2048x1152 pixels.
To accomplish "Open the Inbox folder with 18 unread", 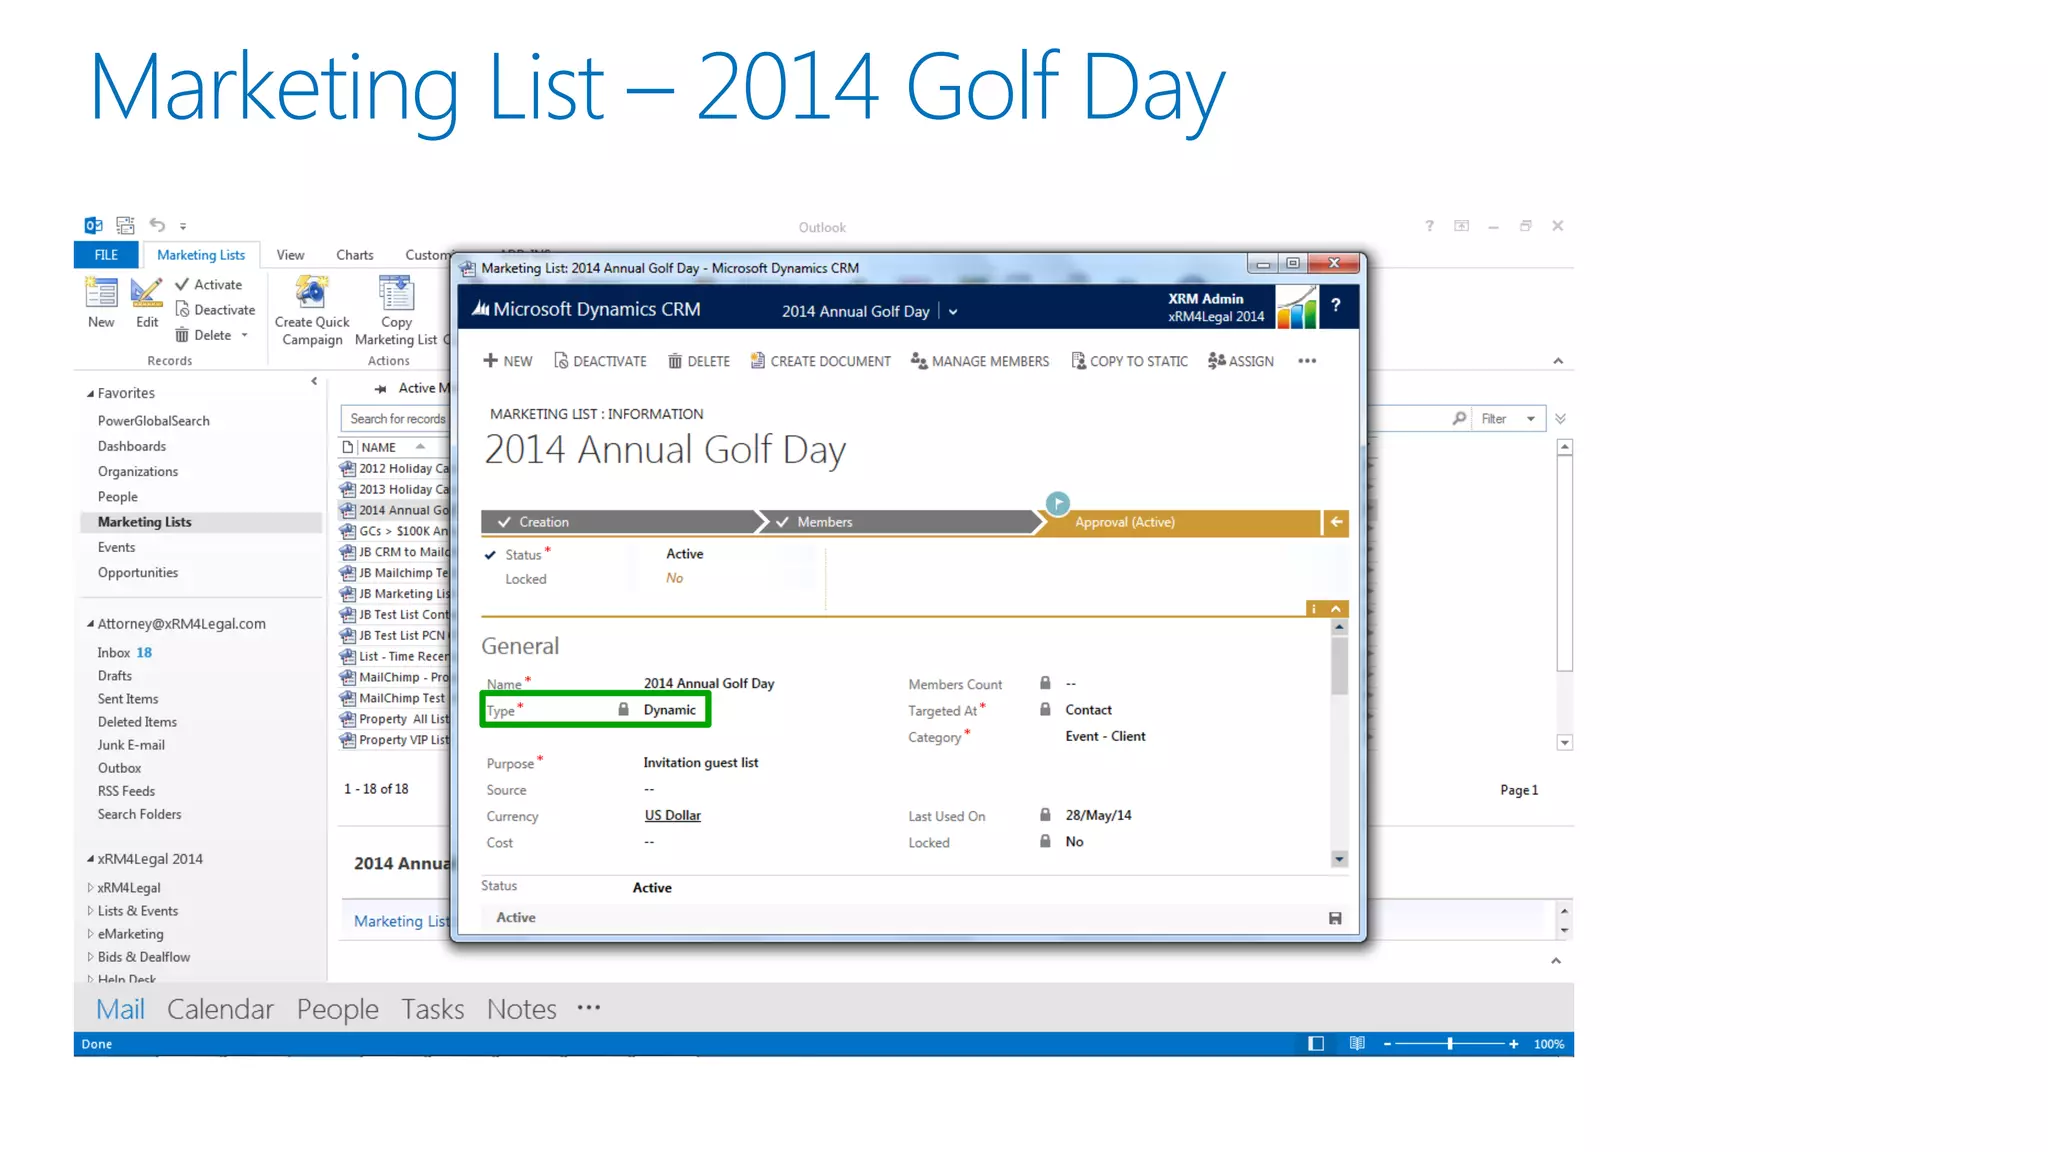I will [125, 653].
